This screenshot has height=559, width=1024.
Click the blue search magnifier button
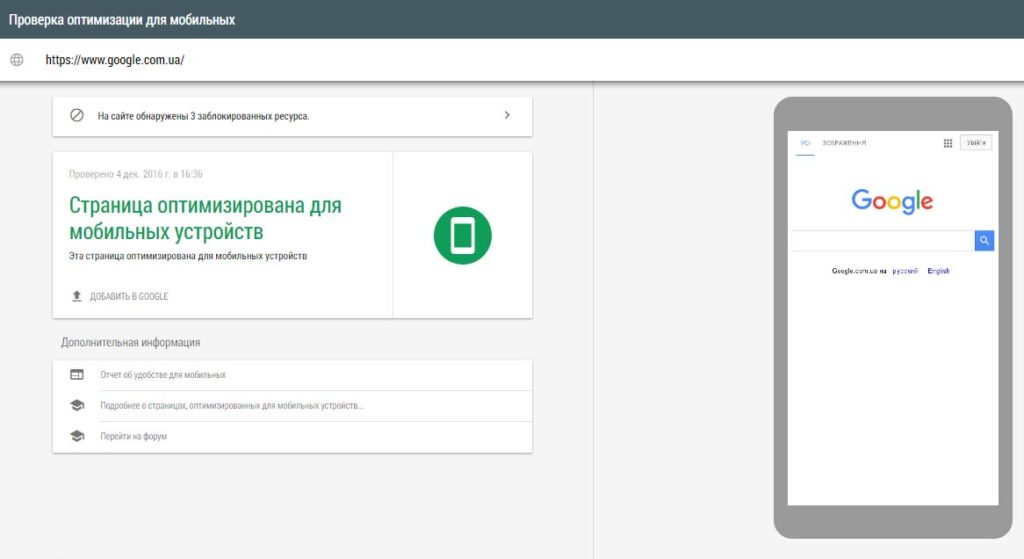point(984,240)
